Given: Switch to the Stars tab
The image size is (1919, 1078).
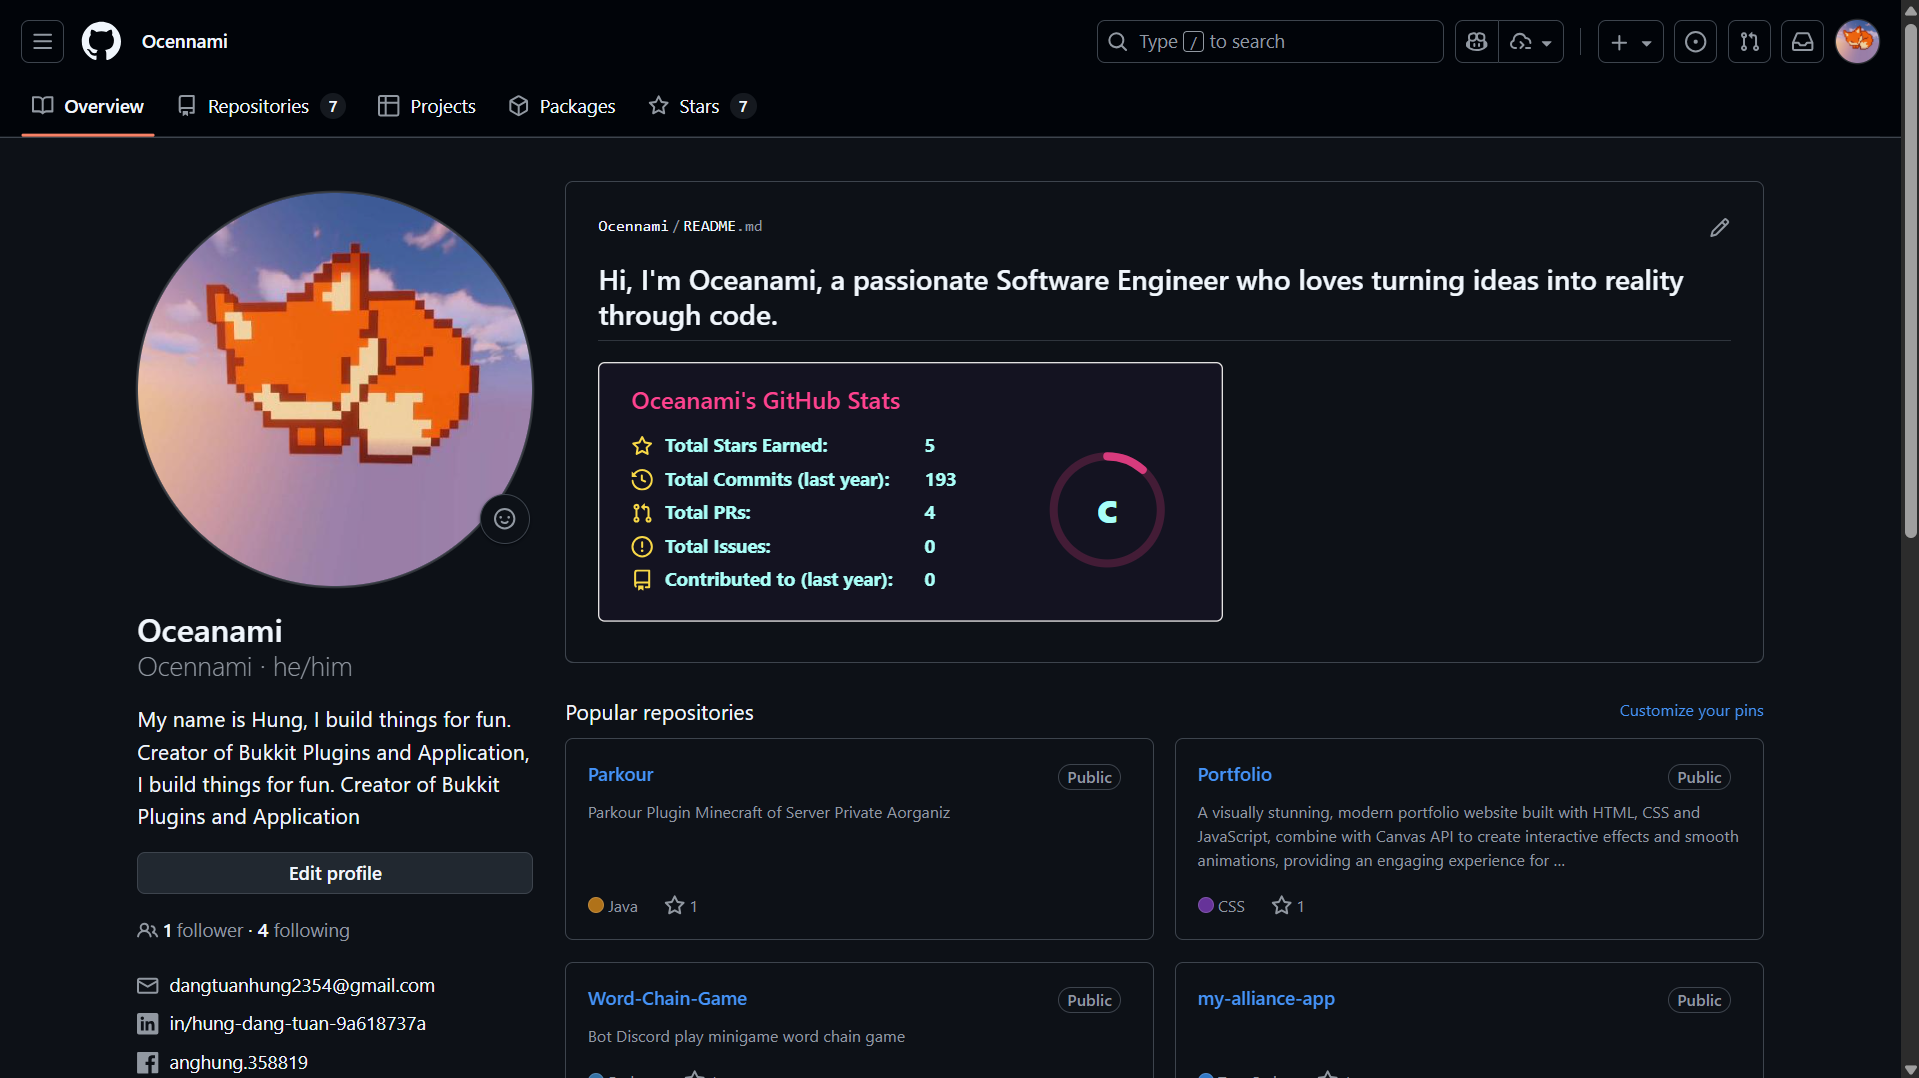Looking at the screenshot, I should pos(701,106).
